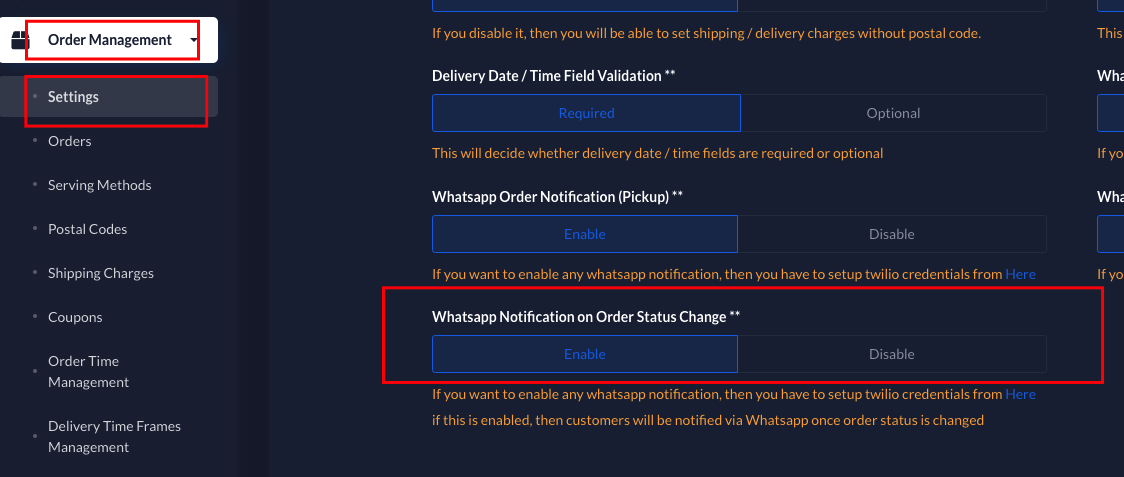The image size is (1124, 477).
Task: Disable Whatsapp Notification on Order Status Change
Action: click(x=891, y=354)
